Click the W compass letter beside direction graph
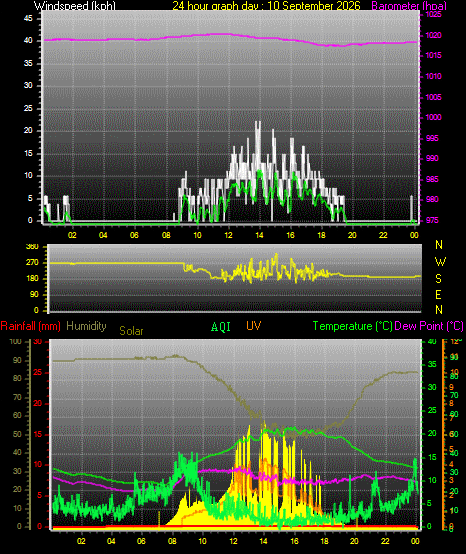This screenshot has width=466, height=554. coord(440,262)
